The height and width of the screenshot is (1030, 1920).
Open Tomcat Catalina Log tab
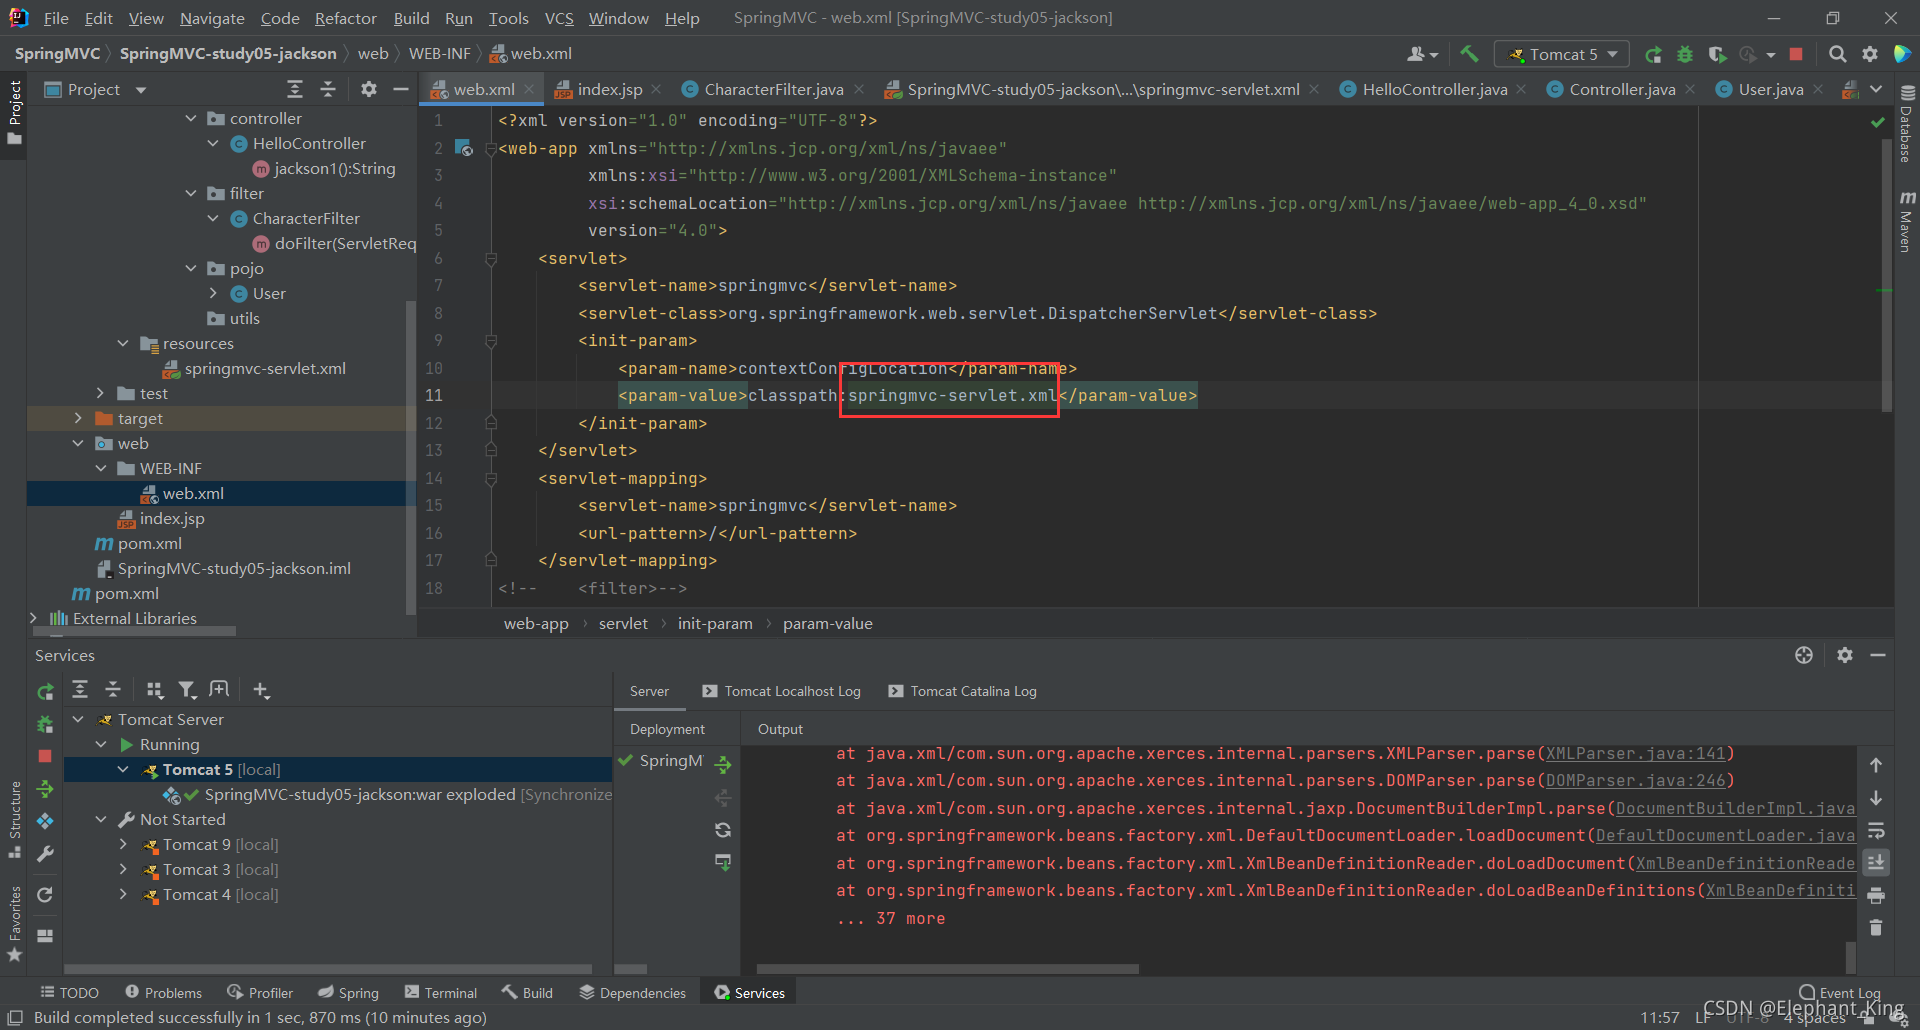(x=962, y=691)
